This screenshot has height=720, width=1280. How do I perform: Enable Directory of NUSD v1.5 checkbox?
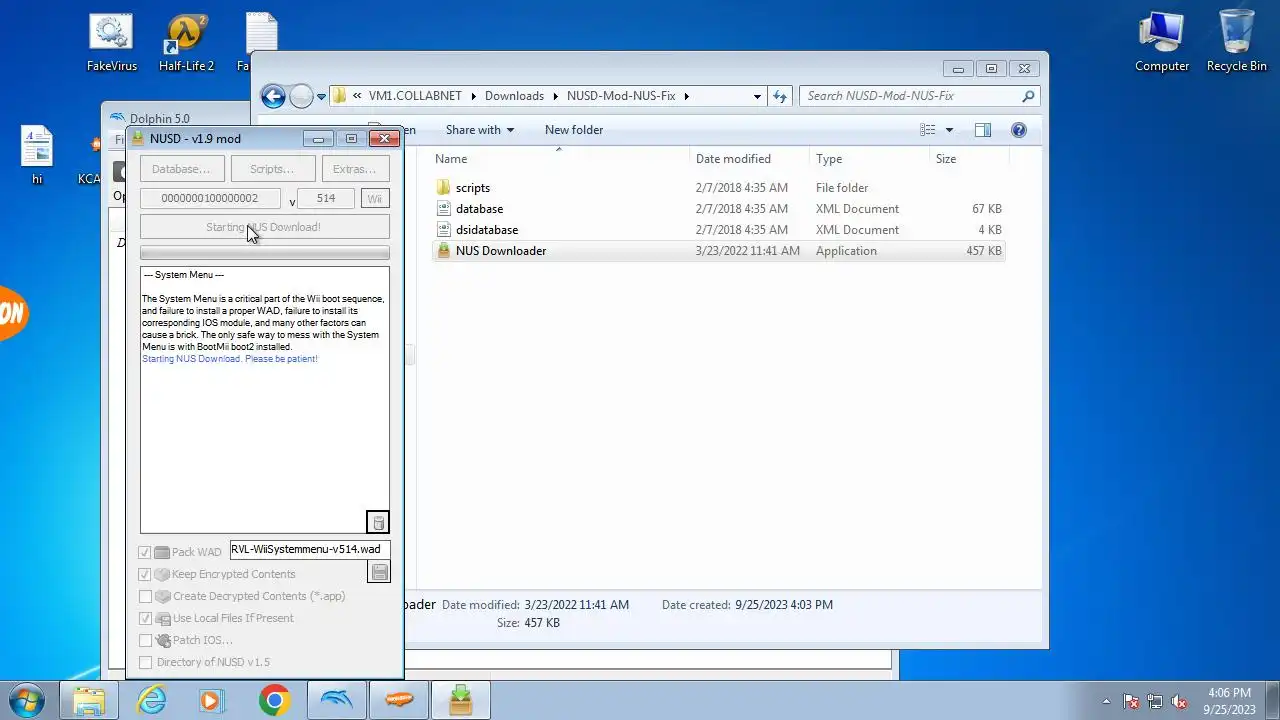coord(145,662)
